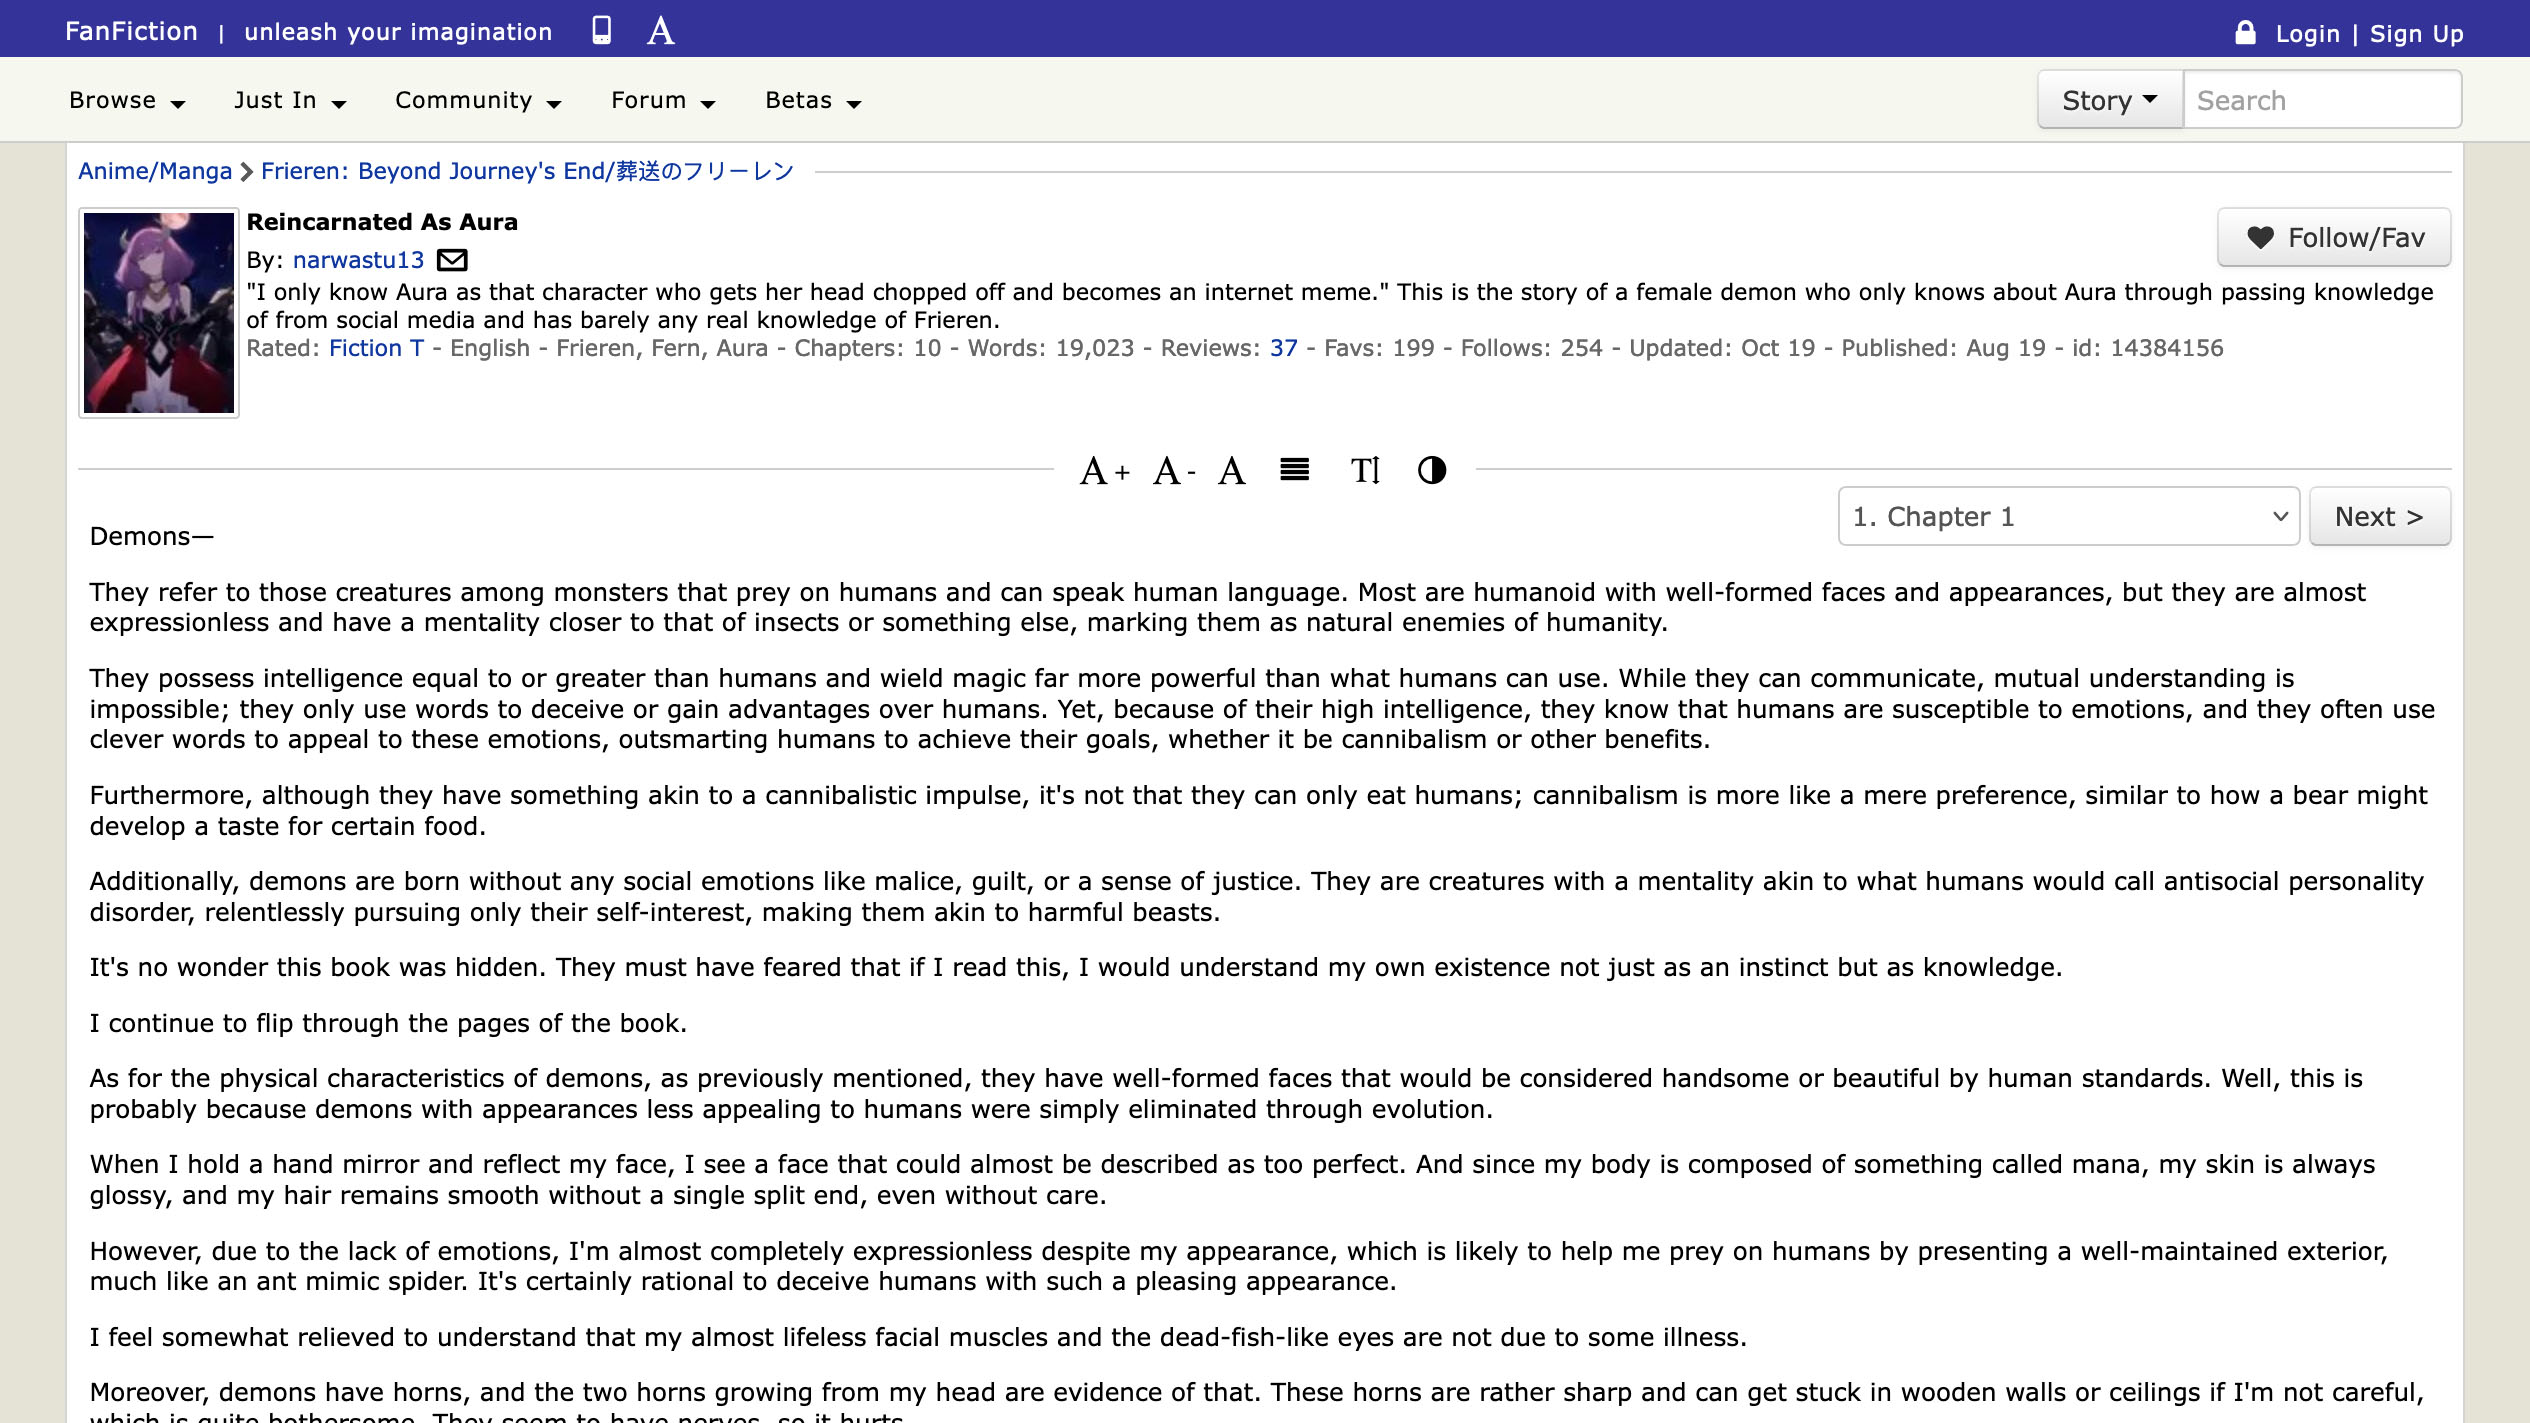The width and height of the screenshot is (2530, 1423).
Task: Open the Chapter 1 selection dropdown
Action: [x=2068, y=516]
